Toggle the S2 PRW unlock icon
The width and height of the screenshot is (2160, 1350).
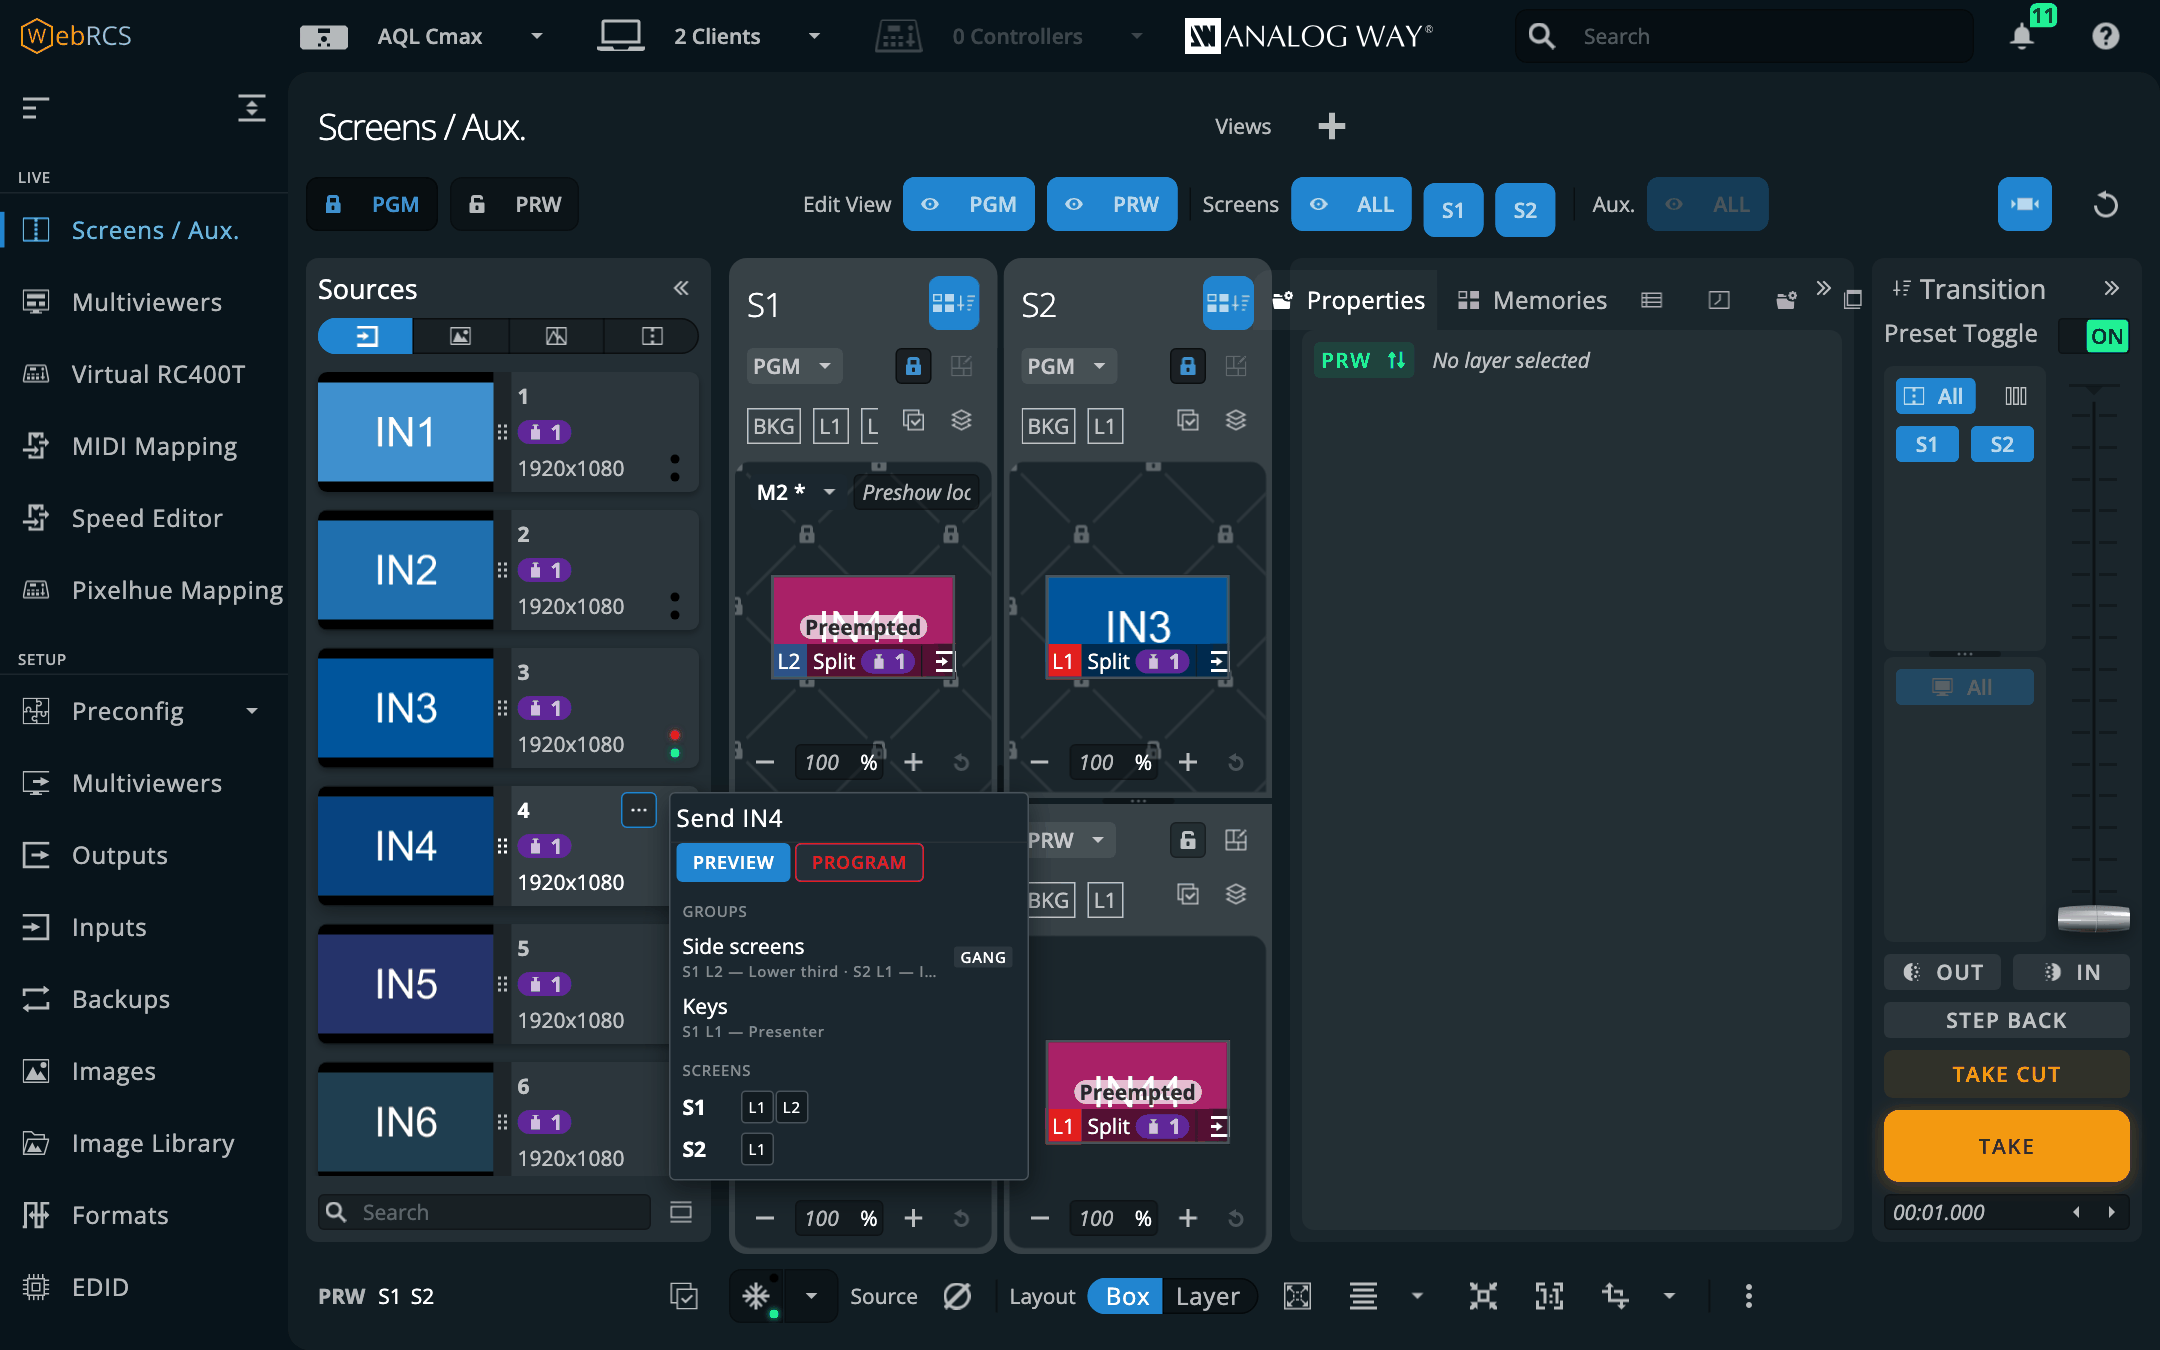tap(1187, 840)
